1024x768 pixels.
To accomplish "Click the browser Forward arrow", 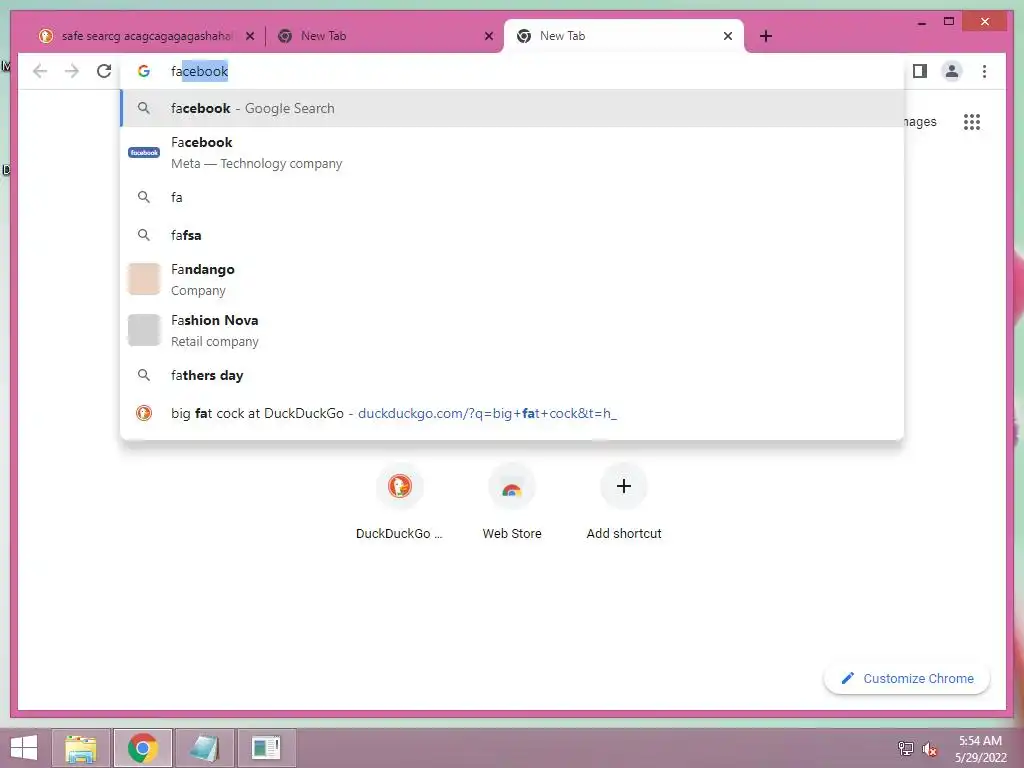I will [x=72, y=71].
